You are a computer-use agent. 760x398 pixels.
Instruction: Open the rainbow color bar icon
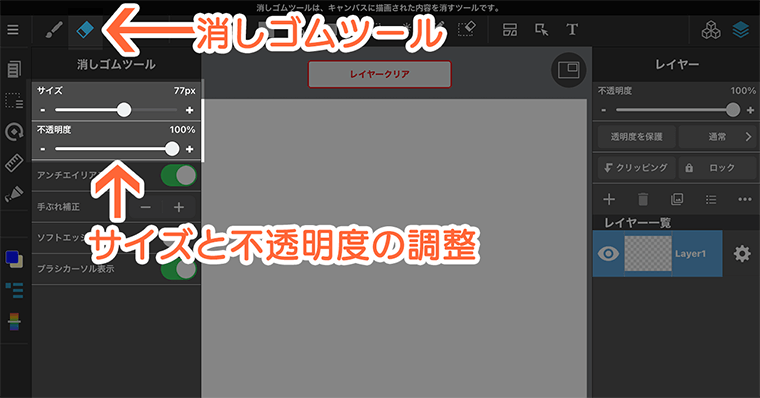coord(15,321)
